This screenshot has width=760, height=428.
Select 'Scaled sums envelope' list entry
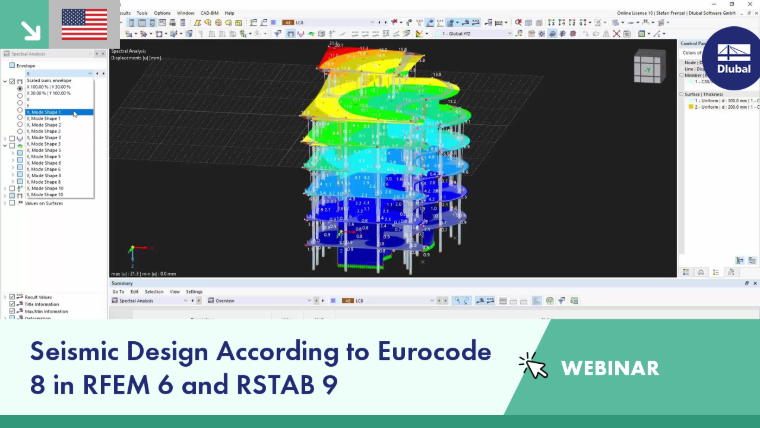[x=49, y=80]
